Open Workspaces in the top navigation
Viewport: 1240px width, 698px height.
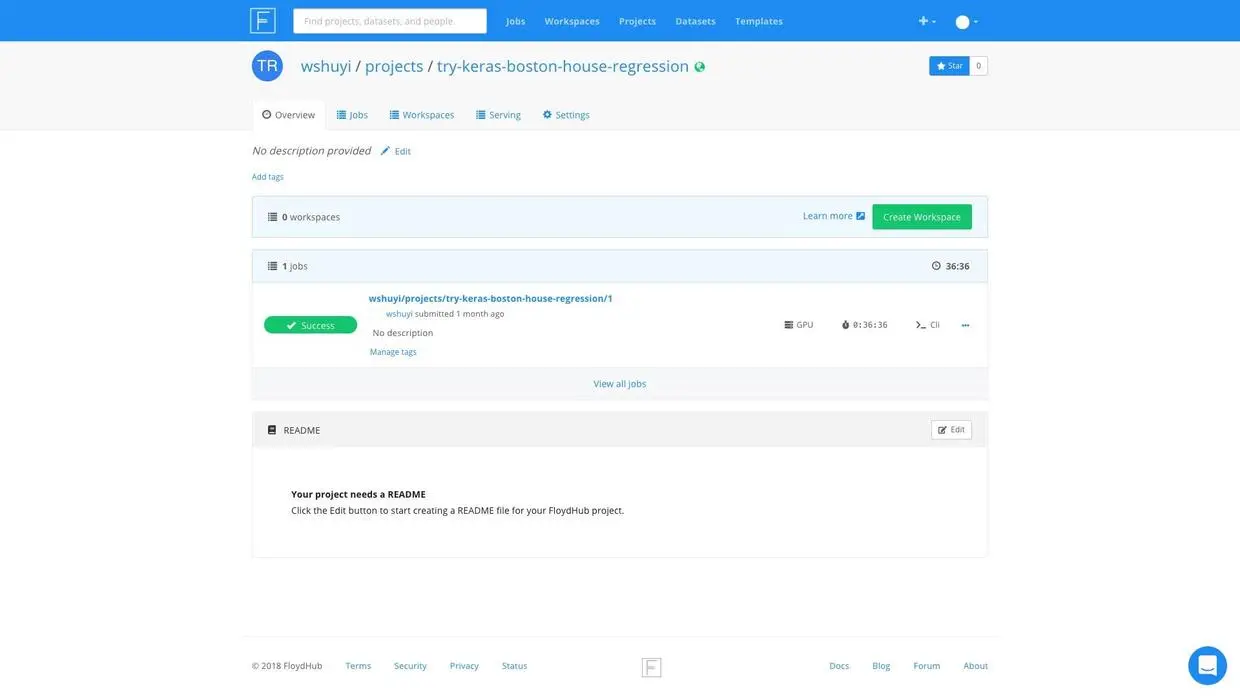[x=572, y=21]
